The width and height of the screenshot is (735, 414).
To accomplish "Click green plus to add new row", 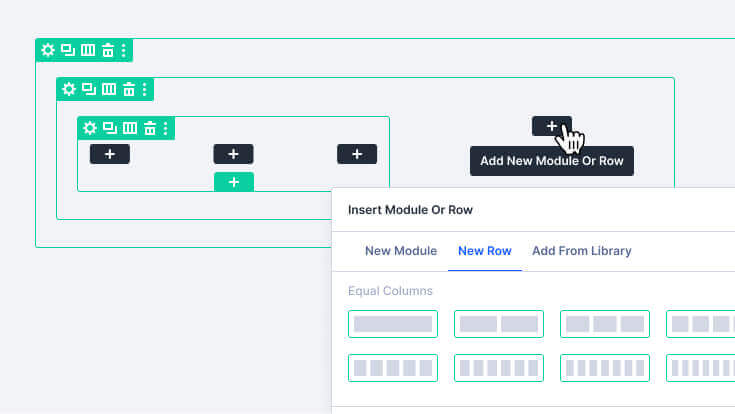I will click(234, 182).
